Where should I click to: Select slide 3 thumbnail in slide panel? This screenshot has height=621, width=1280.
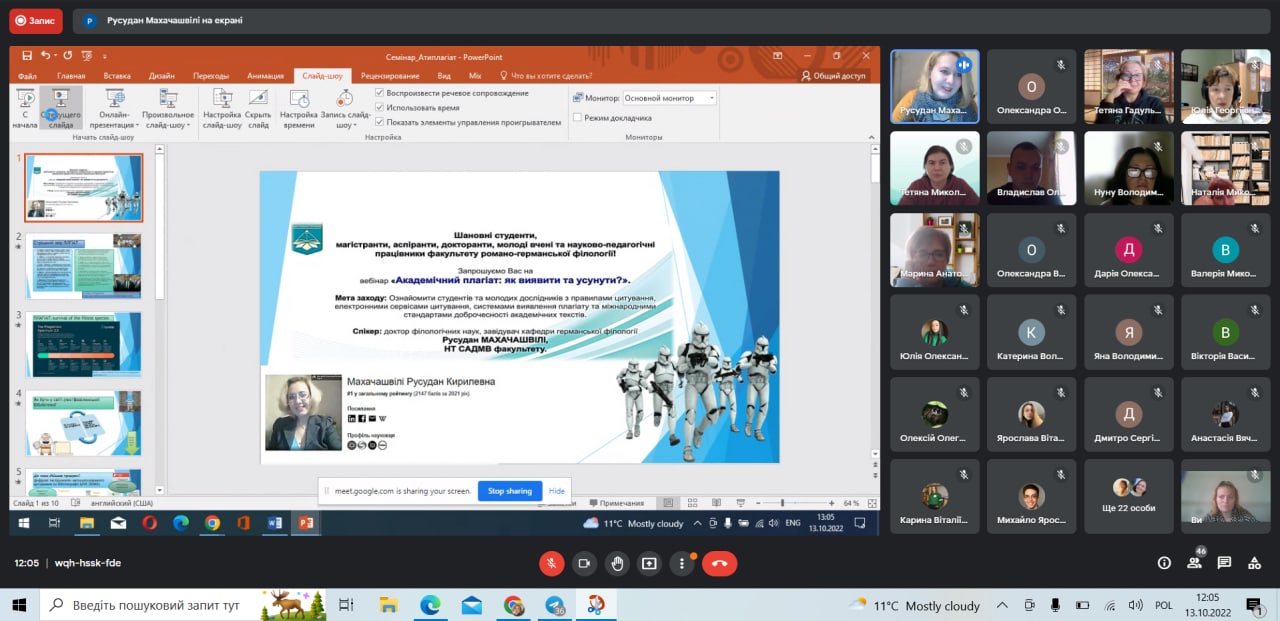pyautogui.click(x=83, y=344)
